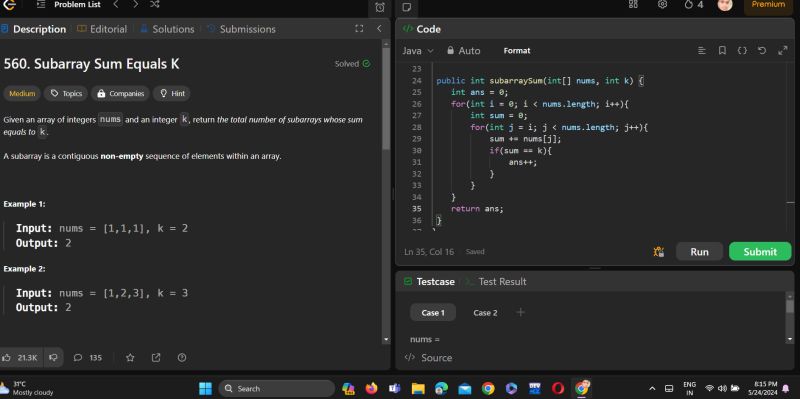Open the notification bell in taskbar

pos(786,389)
